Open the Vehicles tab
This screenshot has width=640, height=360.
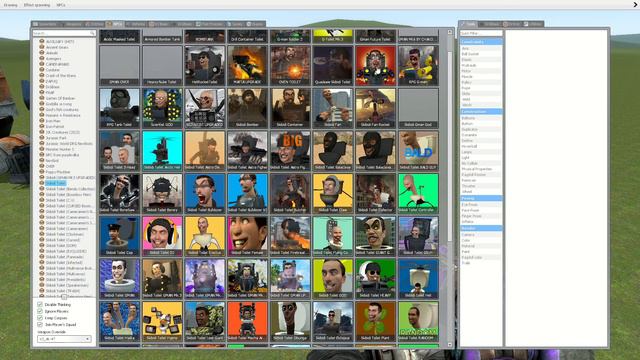(x=136, y=24)
